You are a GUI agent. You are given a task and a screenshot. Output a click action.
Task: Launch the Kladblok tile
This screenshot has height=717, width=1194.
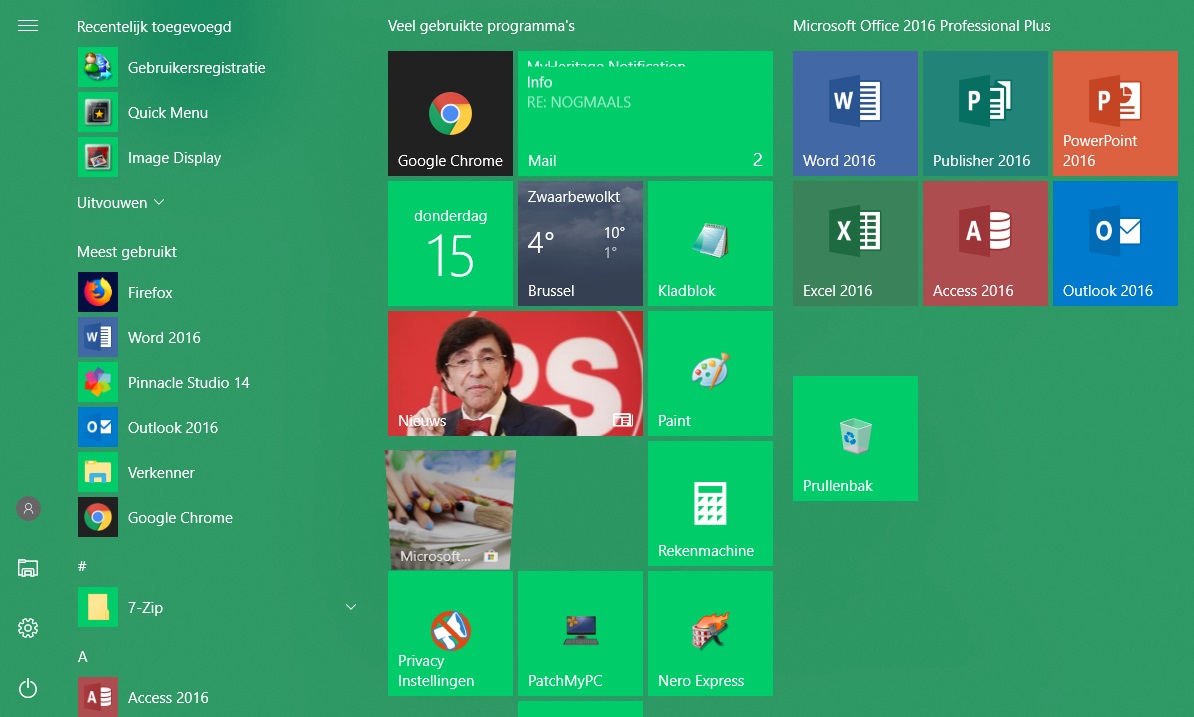point(710,244)
